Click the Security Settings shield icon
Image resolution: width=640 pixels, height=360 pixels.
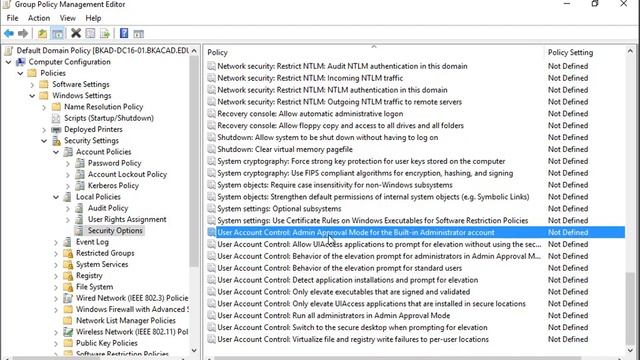(56, 141)
